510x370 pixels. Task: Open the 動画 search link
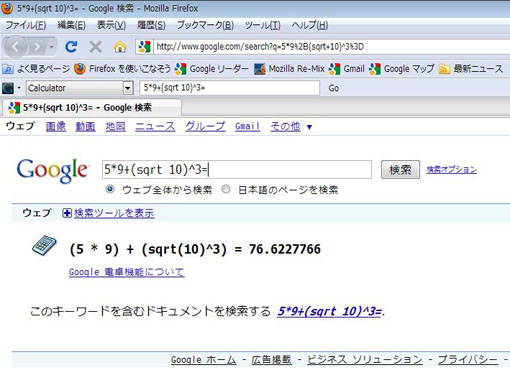pyautogui.click(x=85, y=126)
